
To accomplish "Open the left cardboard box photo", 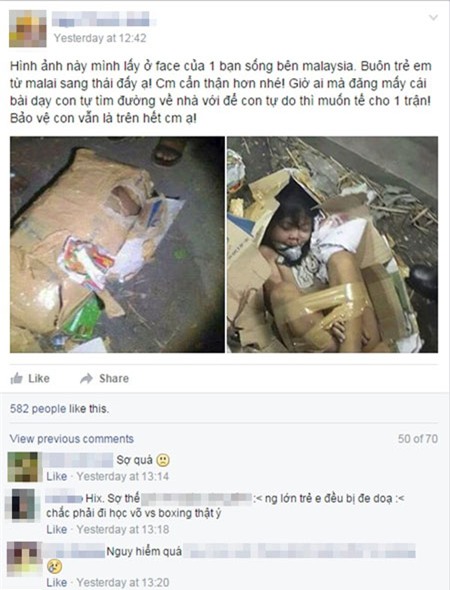I will (117, 245).
